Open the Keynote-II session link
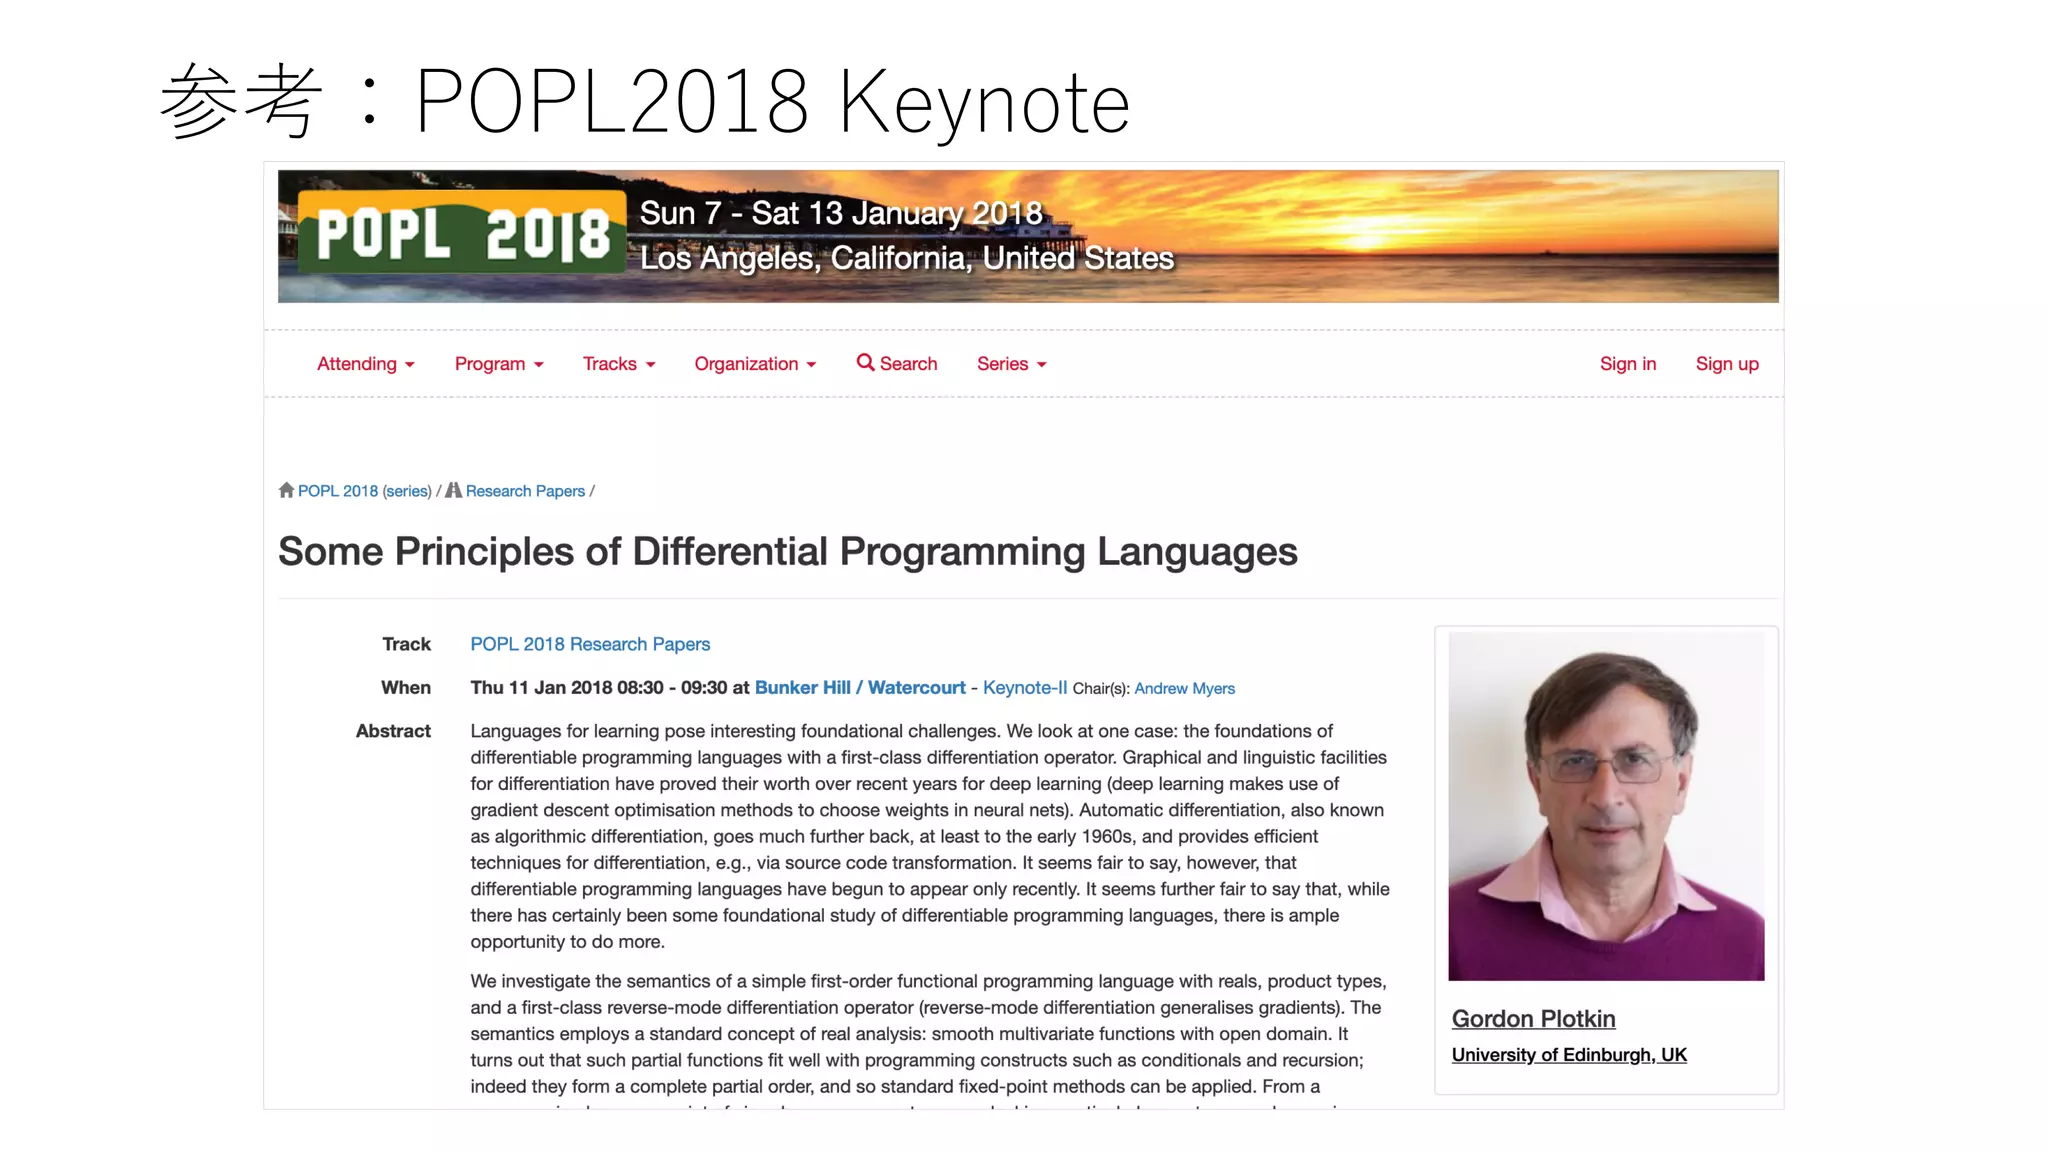 tap(1025, 688)
